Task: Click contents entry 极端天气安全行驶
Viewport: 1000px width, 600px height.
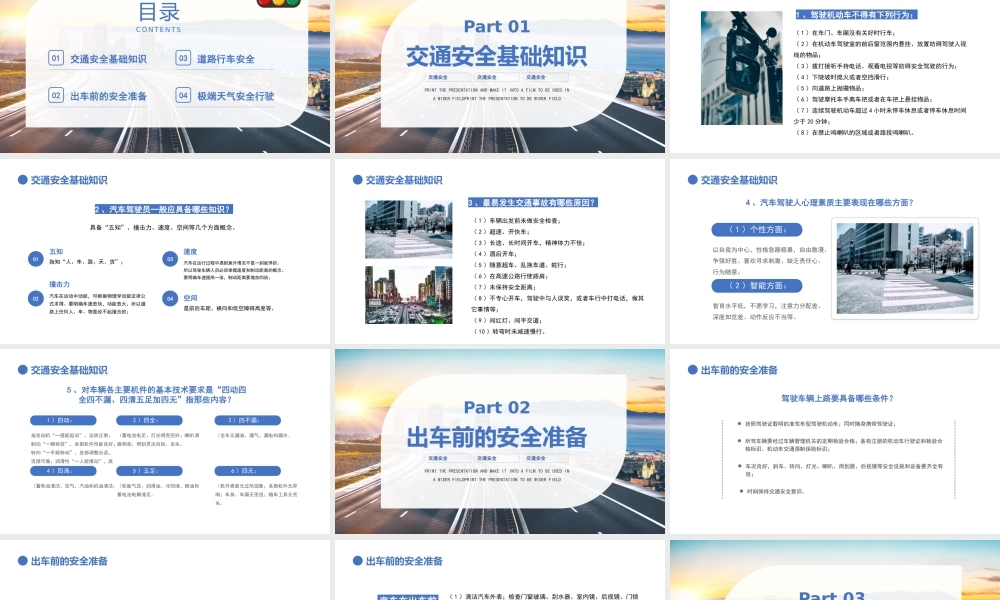Action: pos(235,96)
